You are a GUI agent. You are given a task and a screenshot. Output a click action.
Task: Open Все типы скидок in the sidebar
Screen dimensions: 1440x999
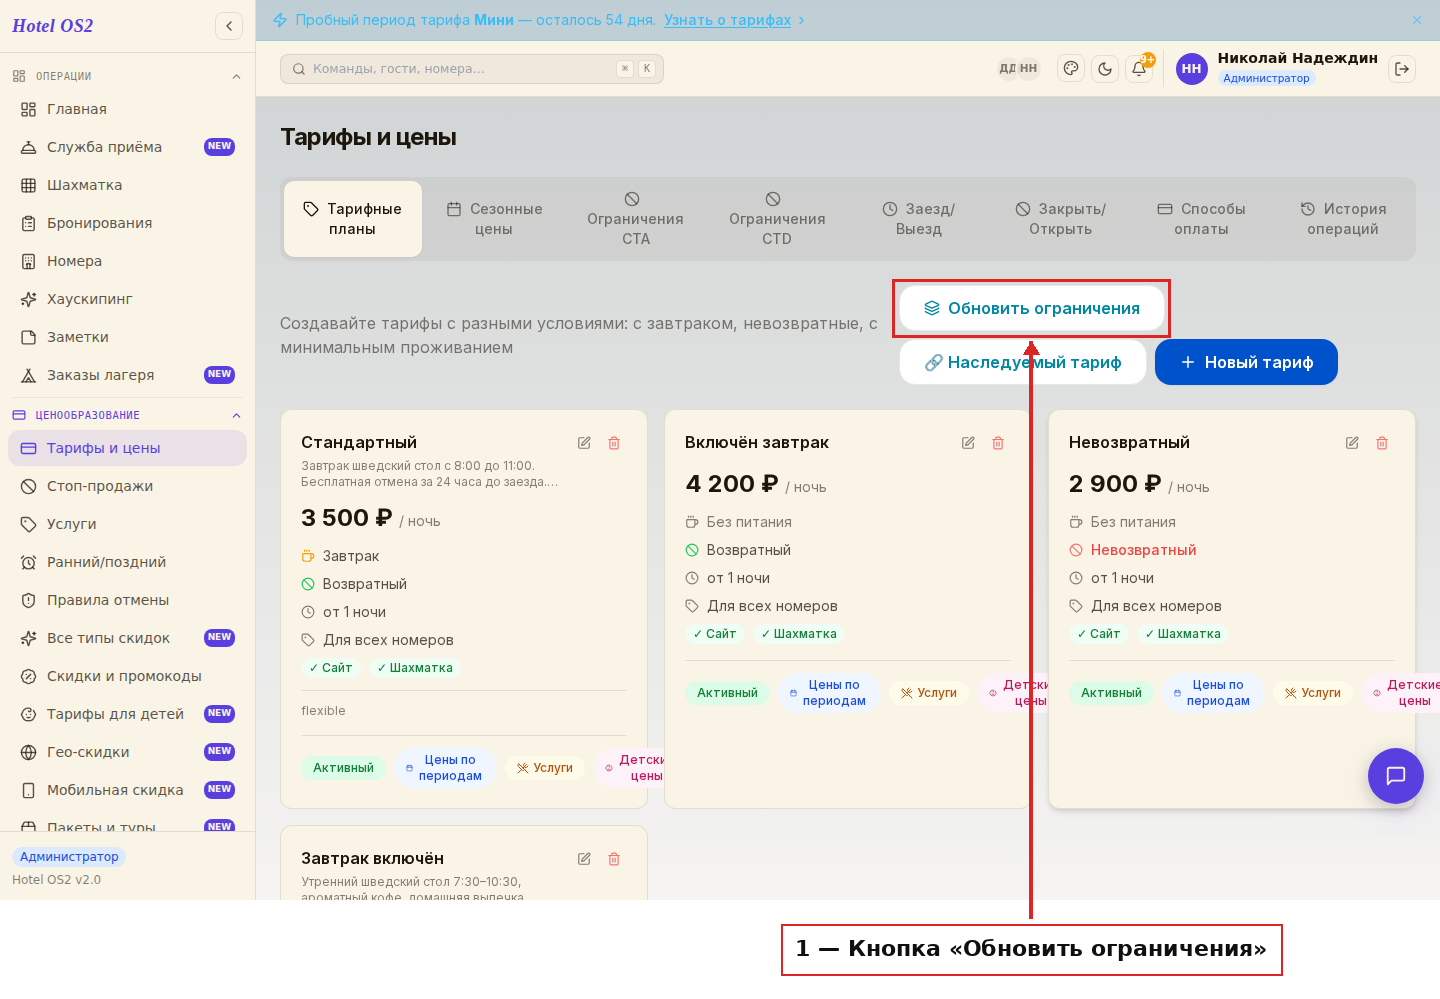(x=127, y=638)
